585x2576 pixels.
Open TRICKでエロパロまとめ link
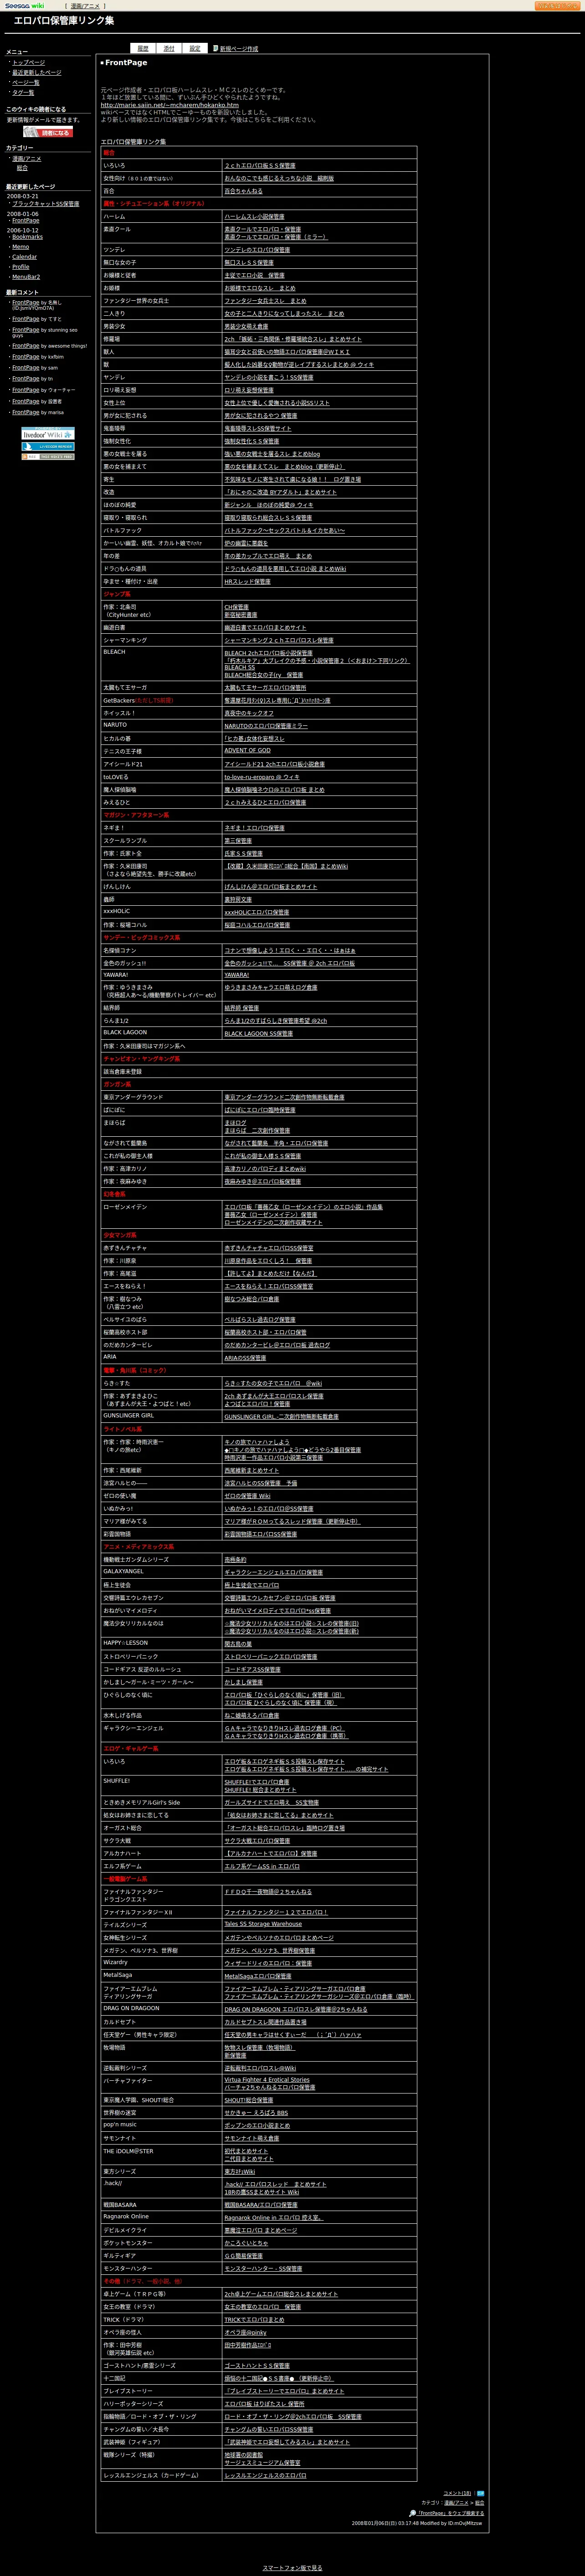254,2319
